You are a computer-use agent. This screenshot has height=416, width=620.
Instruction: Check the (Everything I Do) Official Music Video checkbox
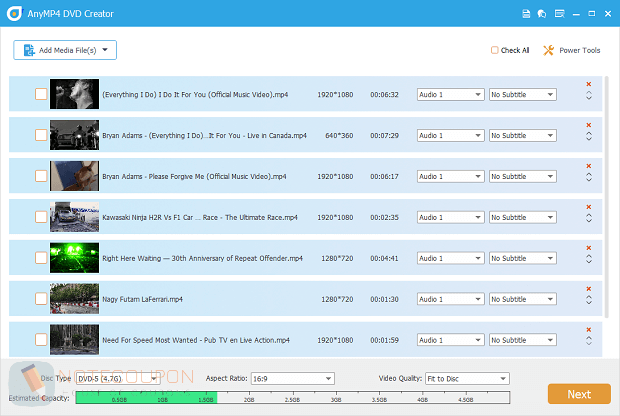point(41,94)
